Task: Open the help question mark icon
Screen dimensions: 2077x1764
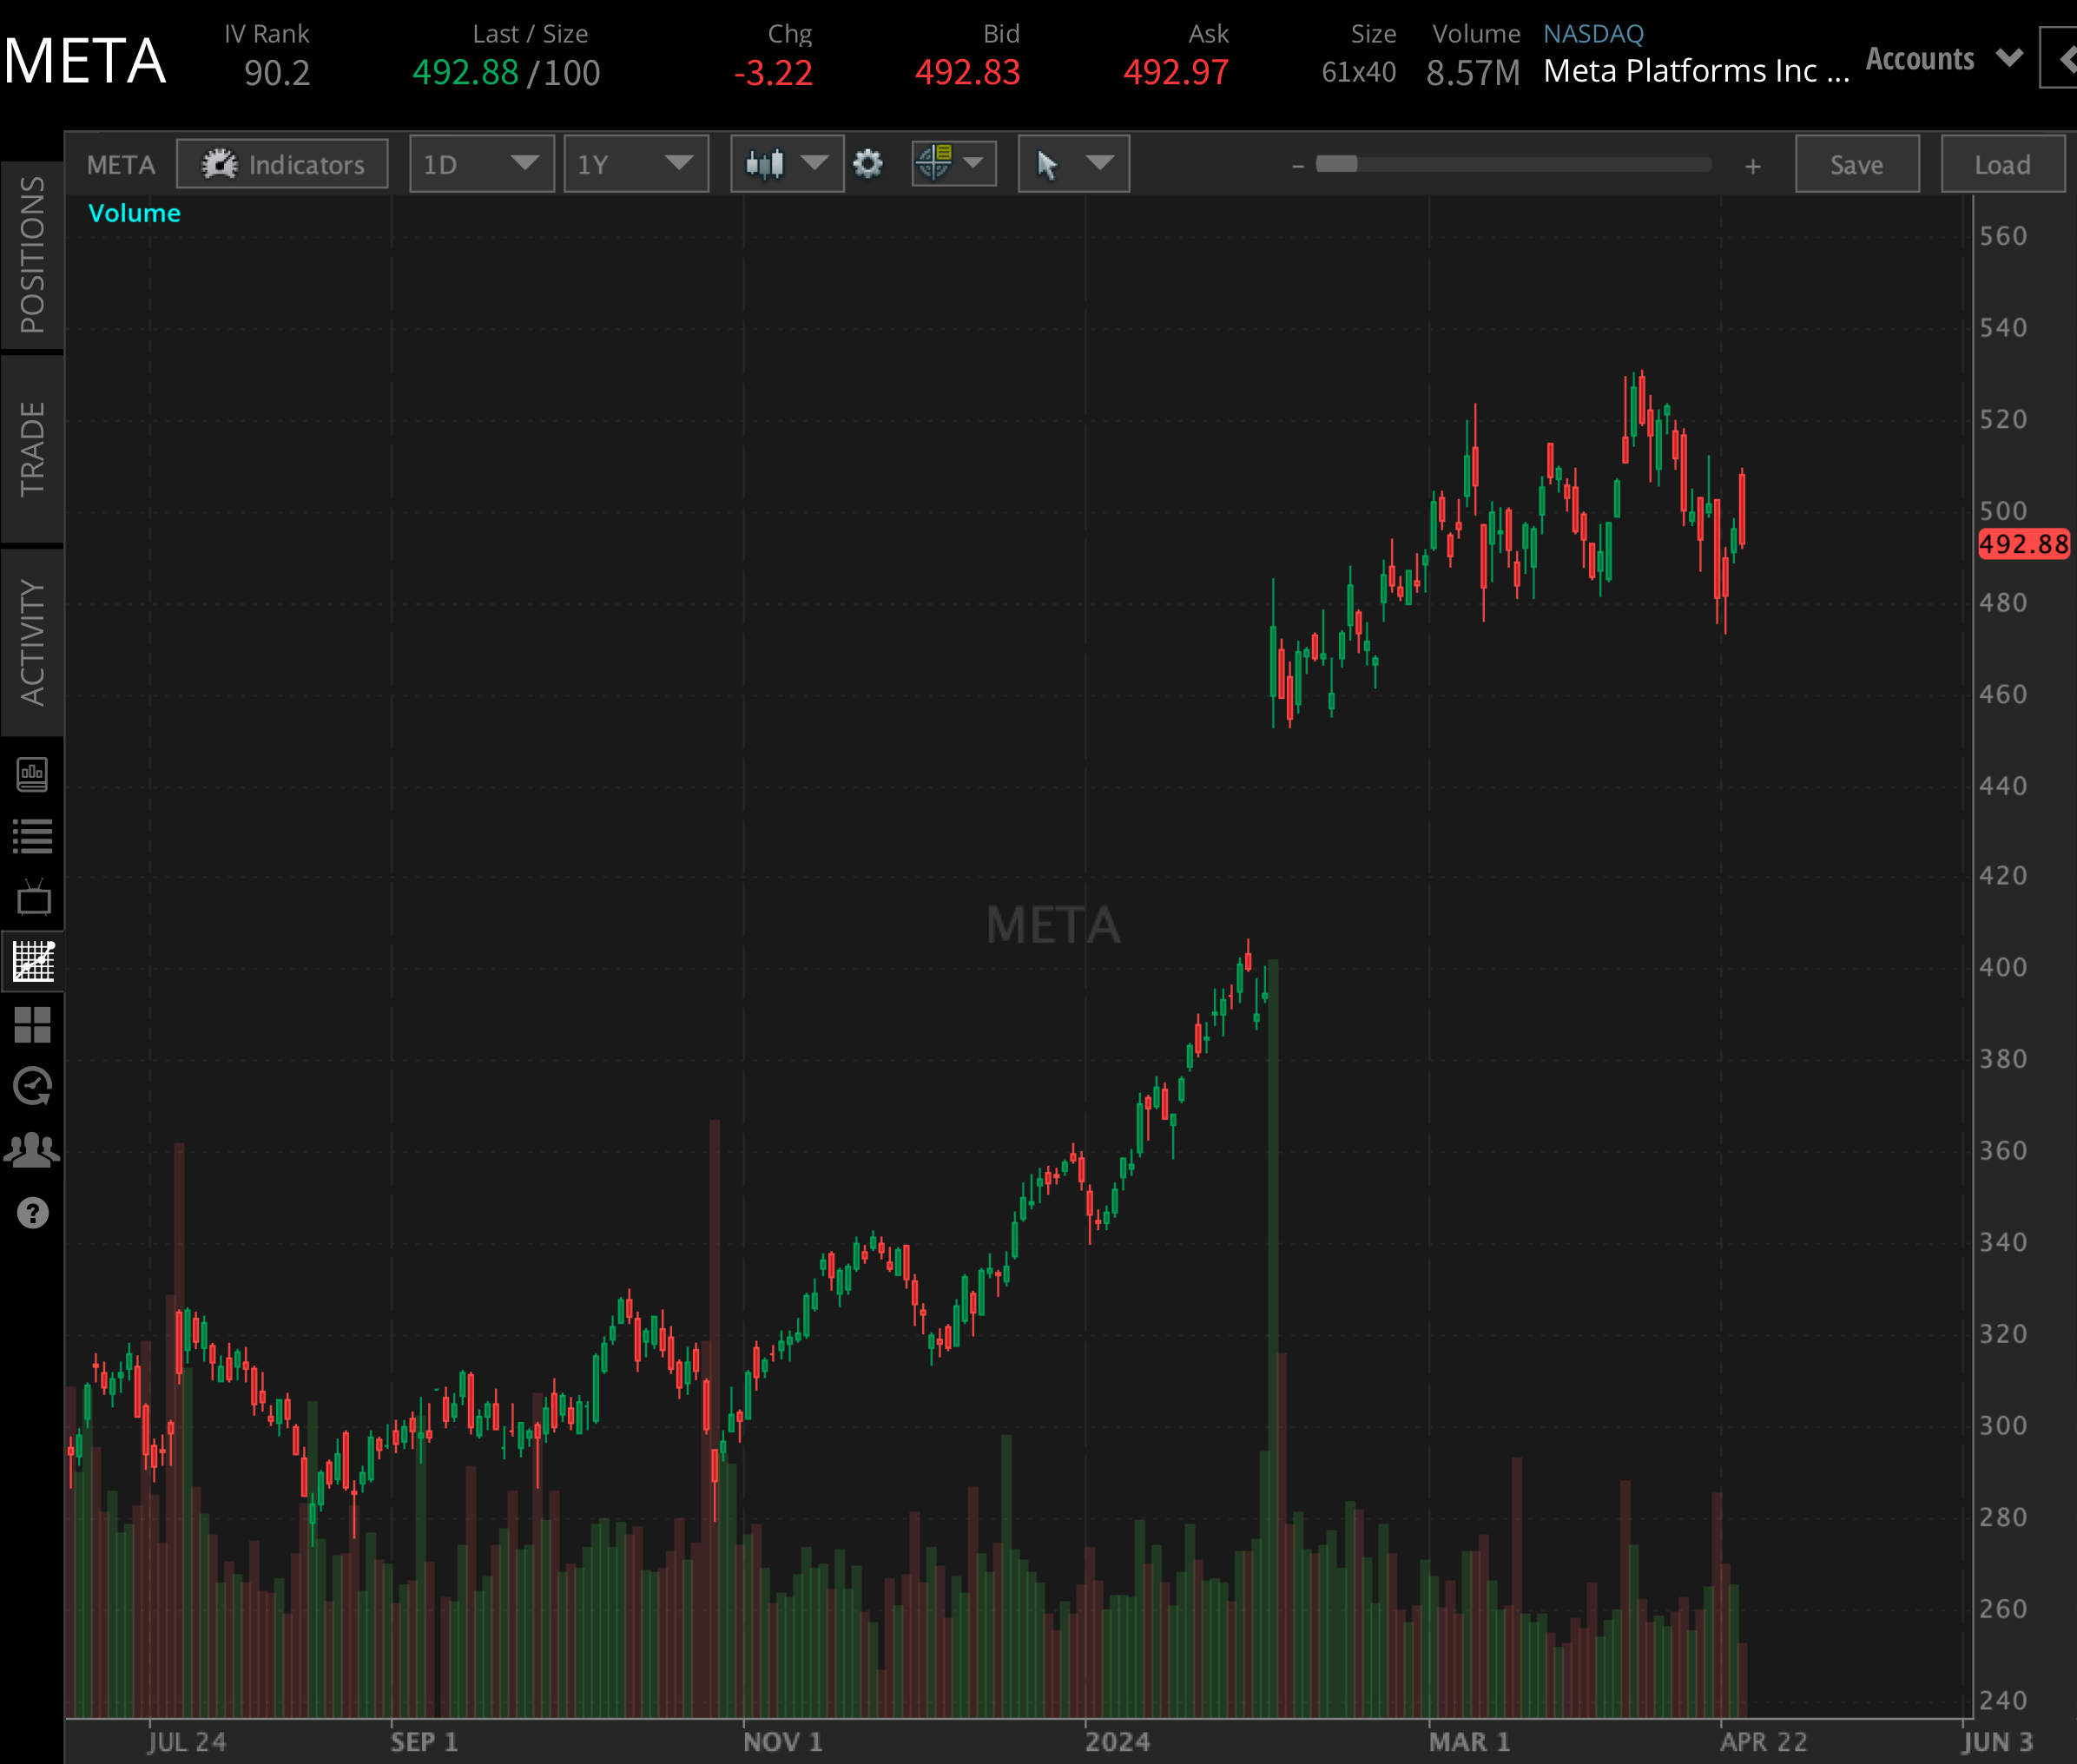Action: click(33, 1214)
